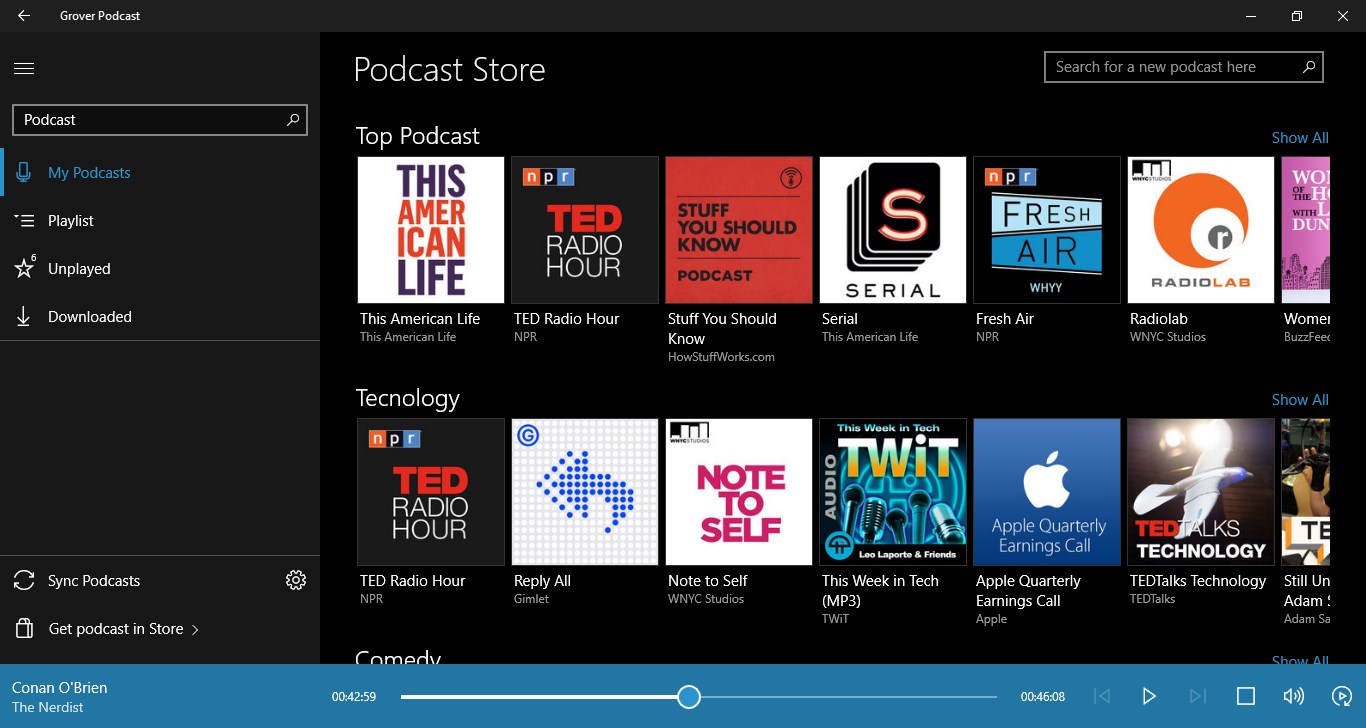Open the Downloaded podcasts list
Screen dimensions: 1366x728
(x=89, y=316)
